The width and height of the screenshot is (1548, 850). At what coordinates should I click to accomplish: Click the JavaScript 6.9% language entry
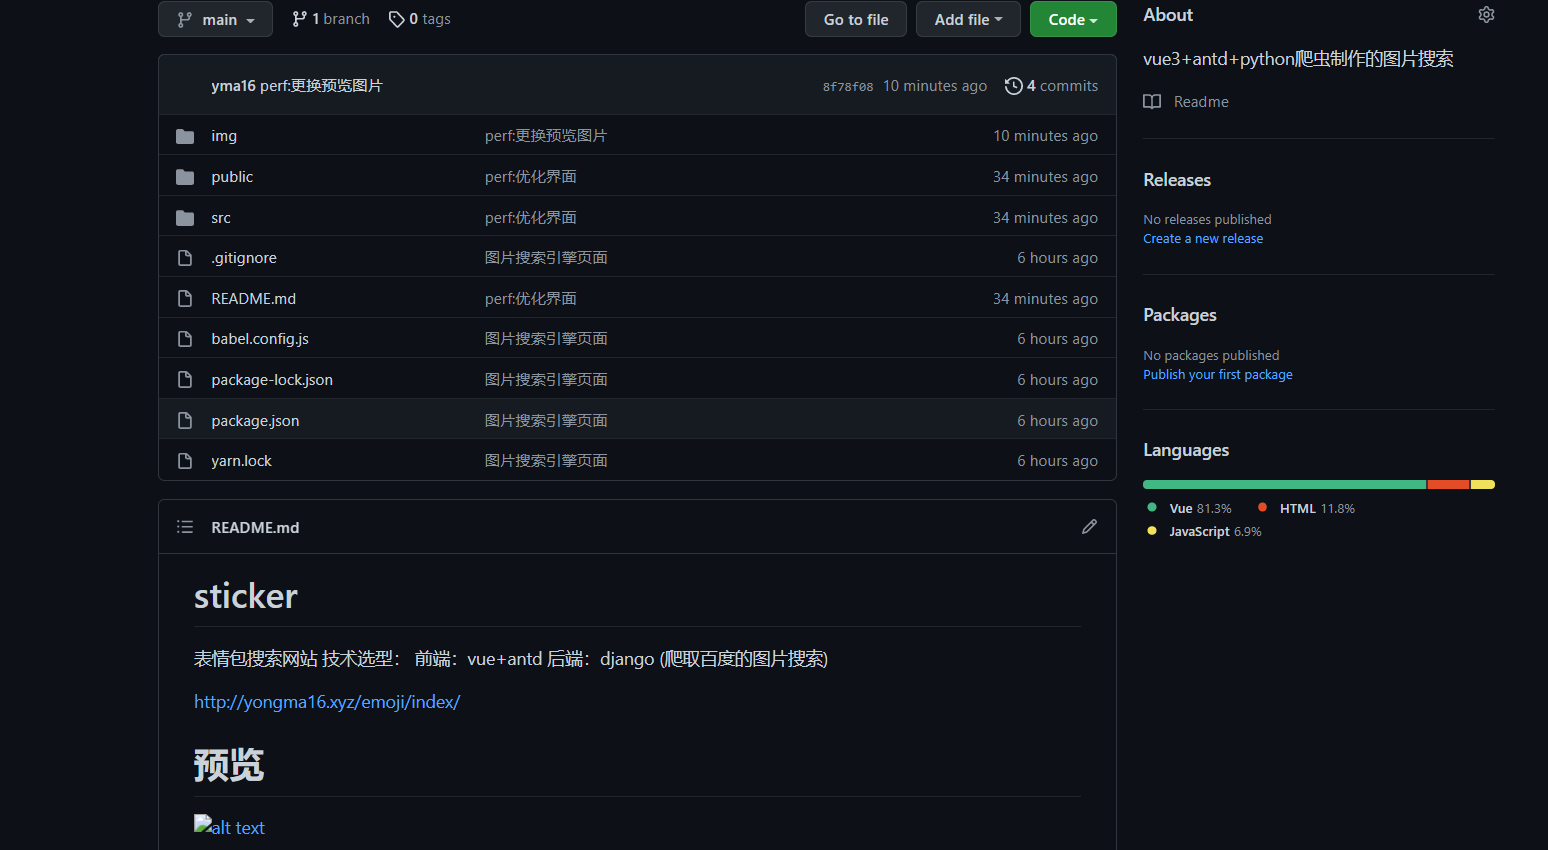[1205, 531]
